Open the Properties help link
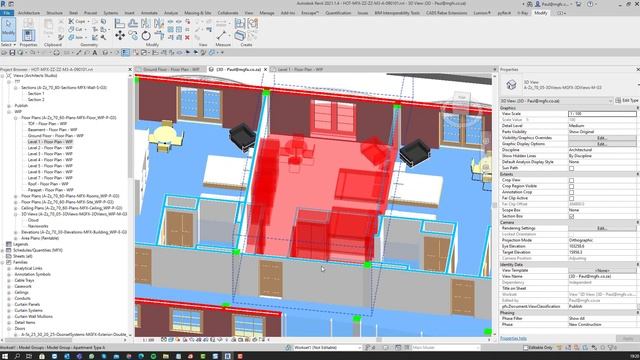This screenshot has width=640, height=360. [513, 338]
